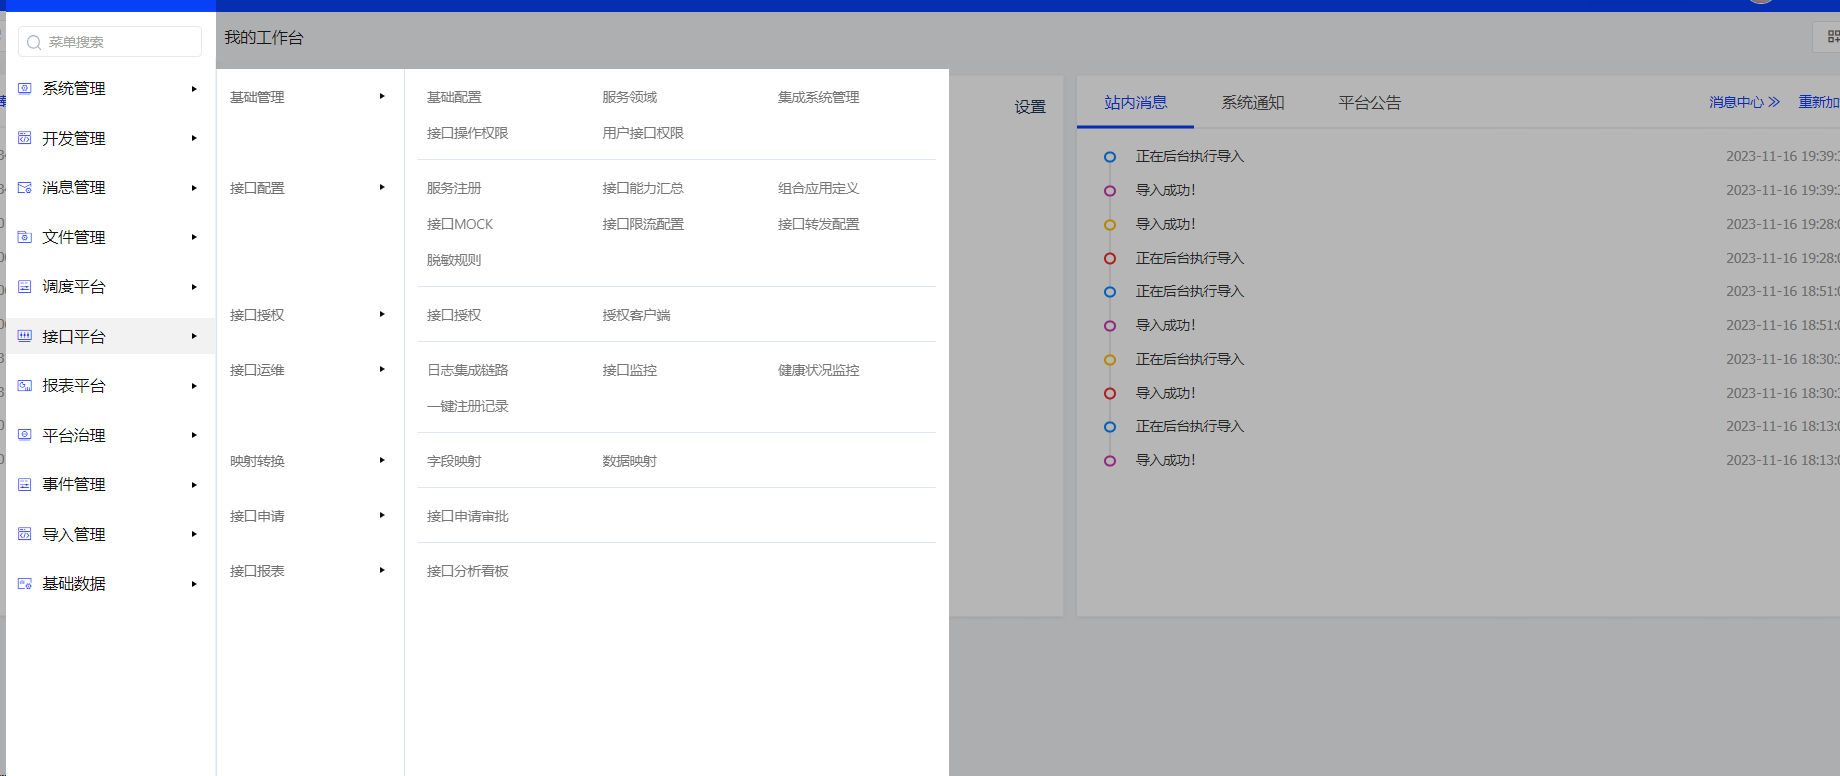The height and width of the screenshot is (776, 1840).
Task: Expand the 调度平台 arrow
Action: coord(194,287)
